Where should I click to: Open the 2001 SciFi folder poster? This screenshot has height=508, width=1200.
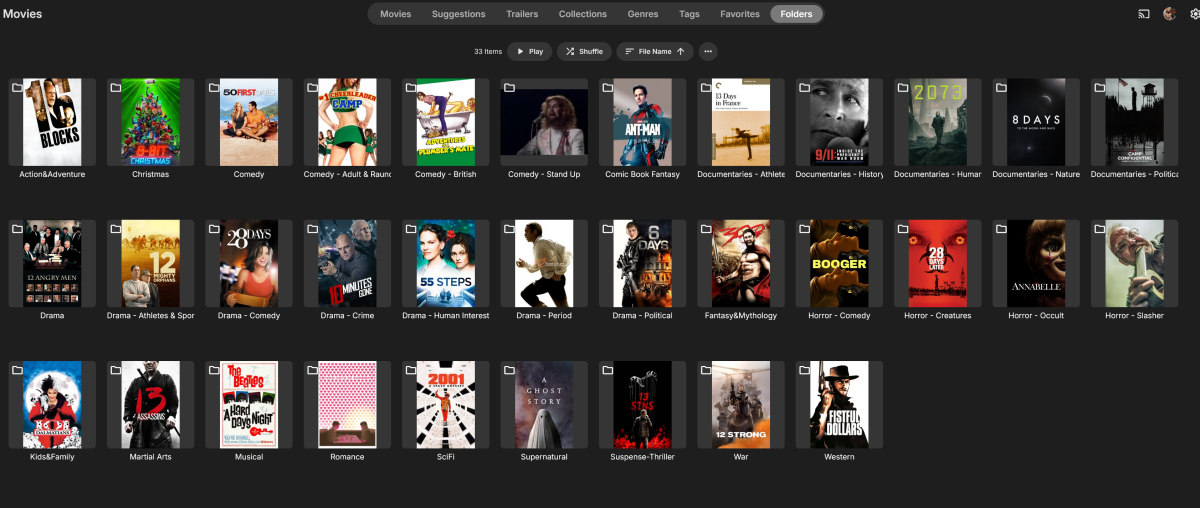[446, 405]
